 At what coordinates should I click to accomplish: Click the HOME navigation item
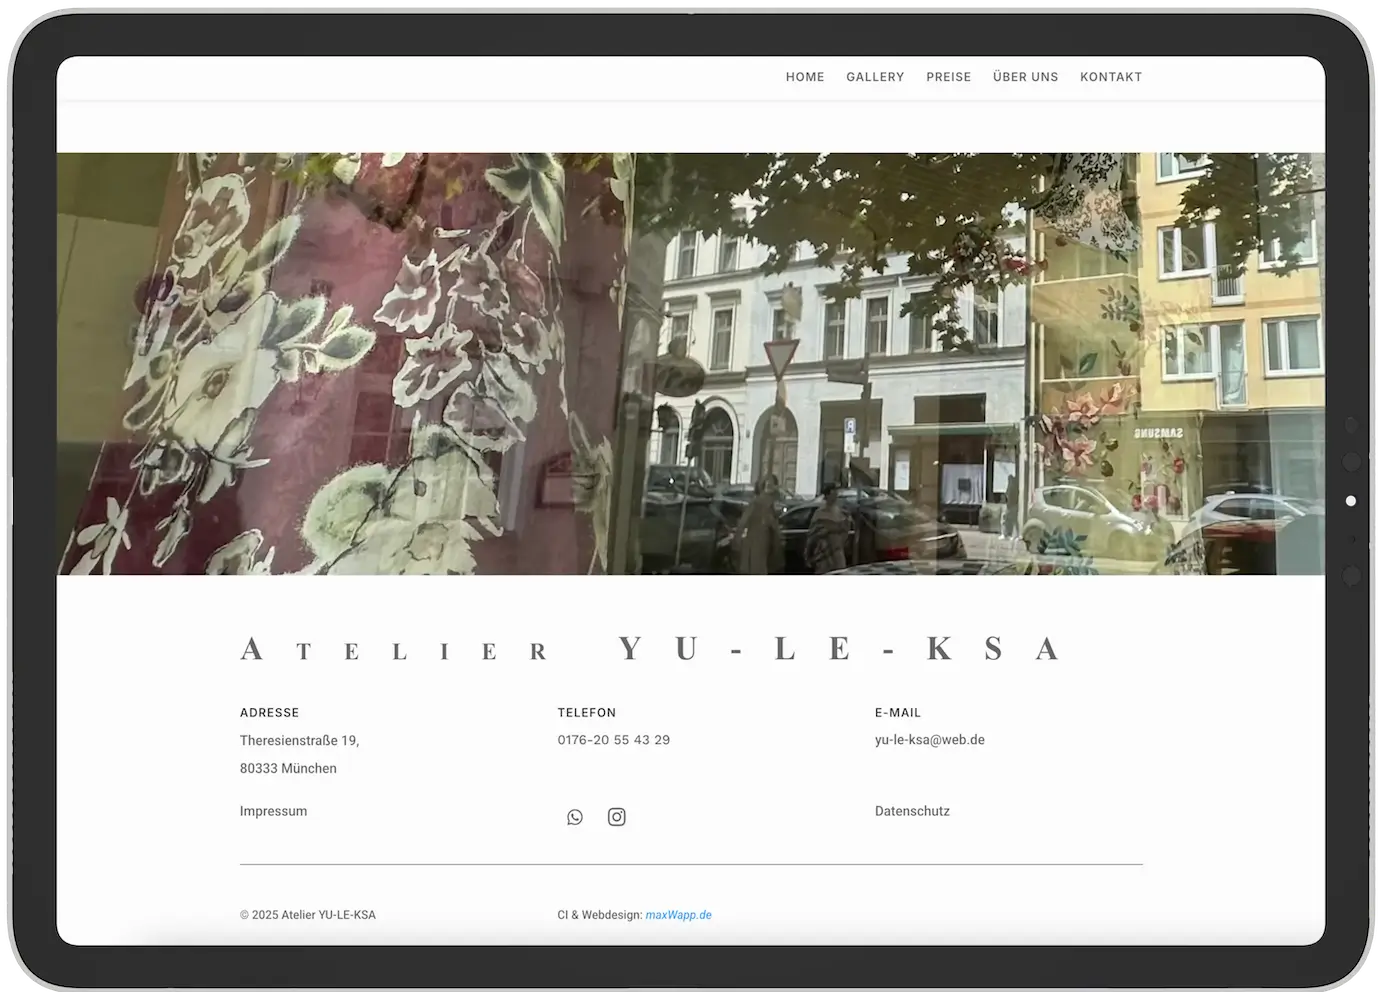click(x=805, y=77)
